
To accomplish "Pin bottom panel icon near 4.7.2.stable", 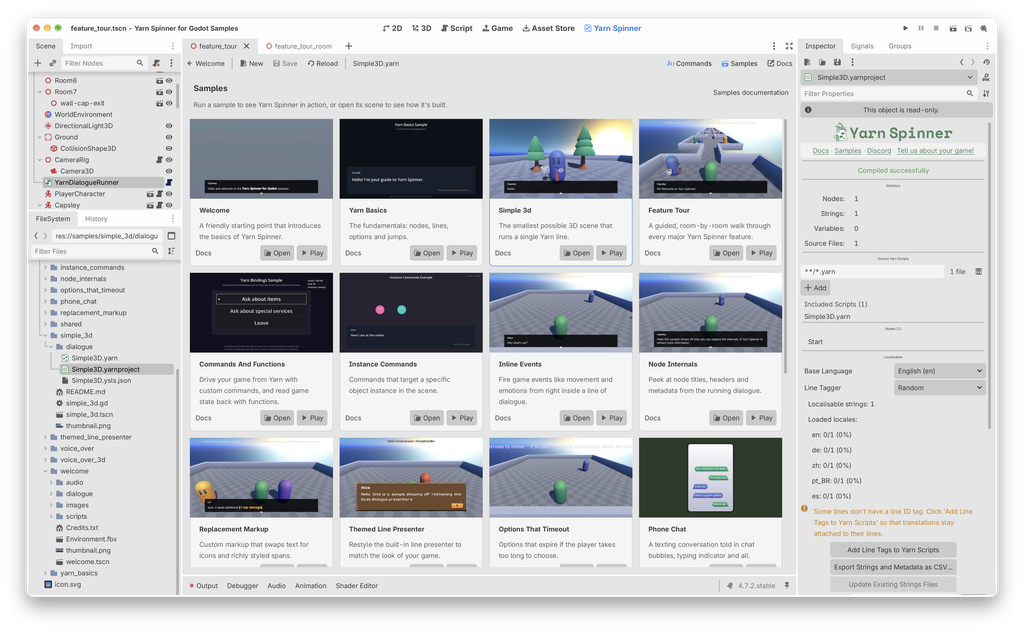I will 787,586.
